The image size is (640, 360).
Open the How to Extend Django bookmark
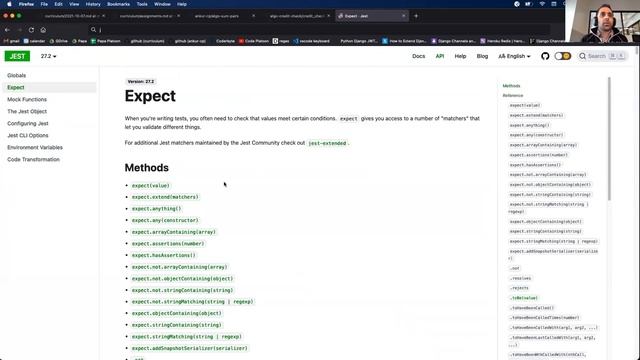(x=404, y=41)
